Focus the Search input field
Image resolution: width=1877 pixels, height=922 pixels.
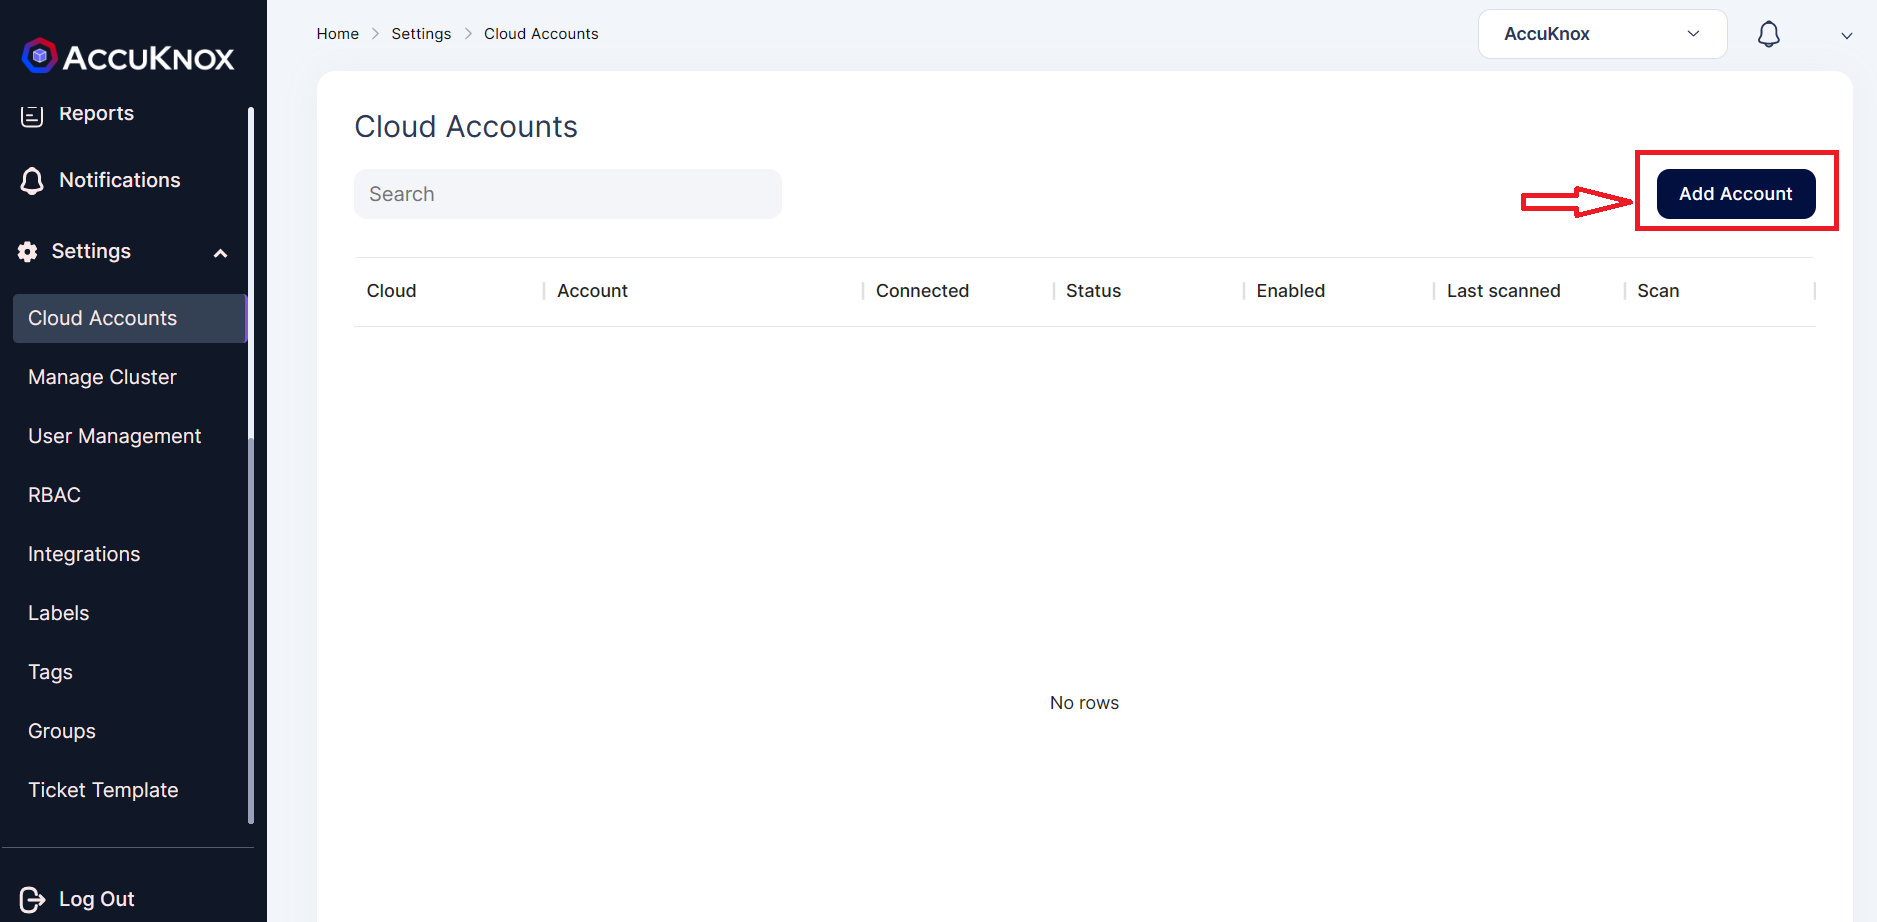tap(568, 194)
